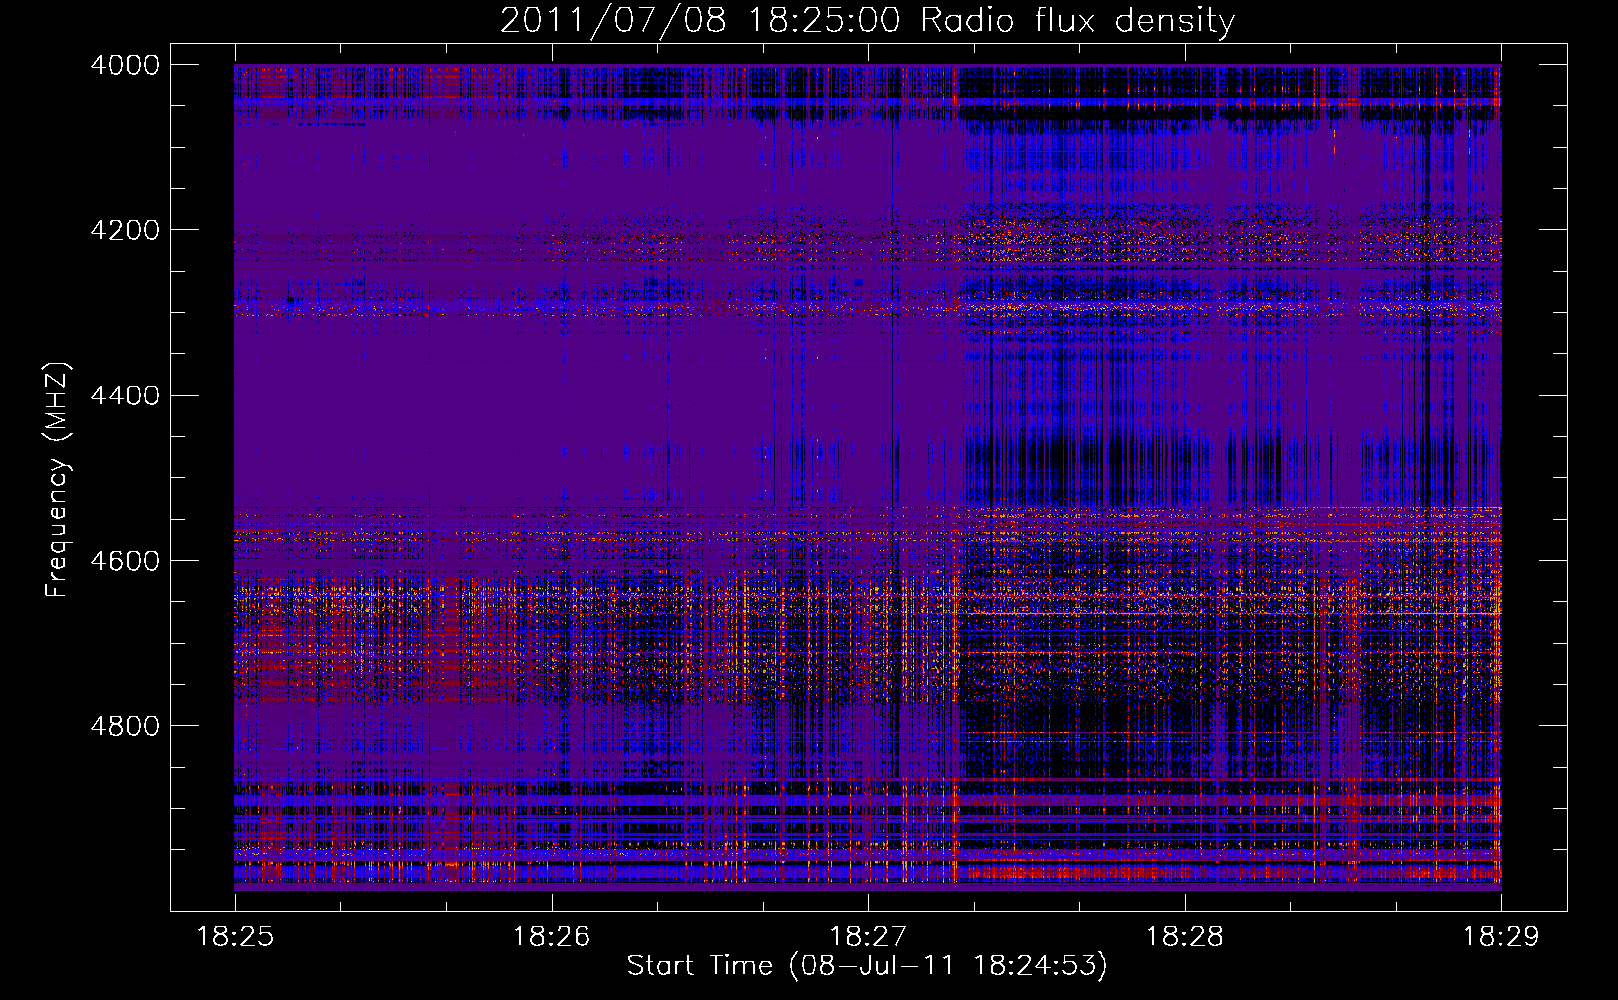Click the 18:25 time tick label
Image resolution: width=1618 pixels, height=1000 pixels.
coord(235,937)
